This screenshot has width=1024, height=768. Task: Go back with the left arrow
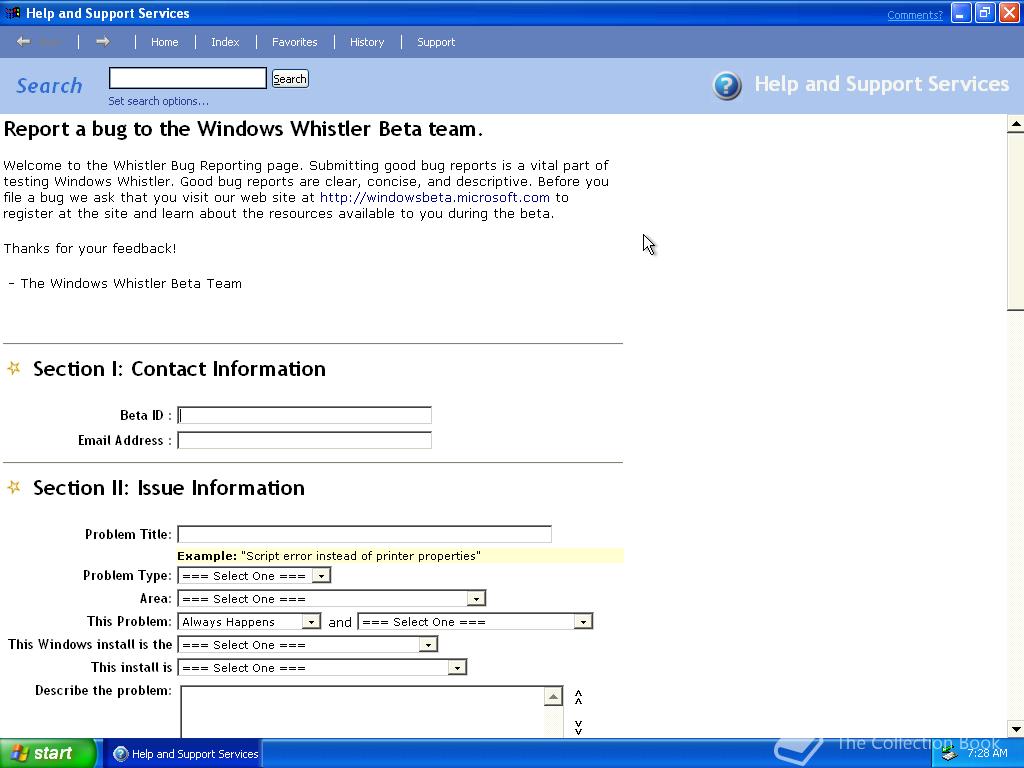pyautogui.click(x=24, y=42)
